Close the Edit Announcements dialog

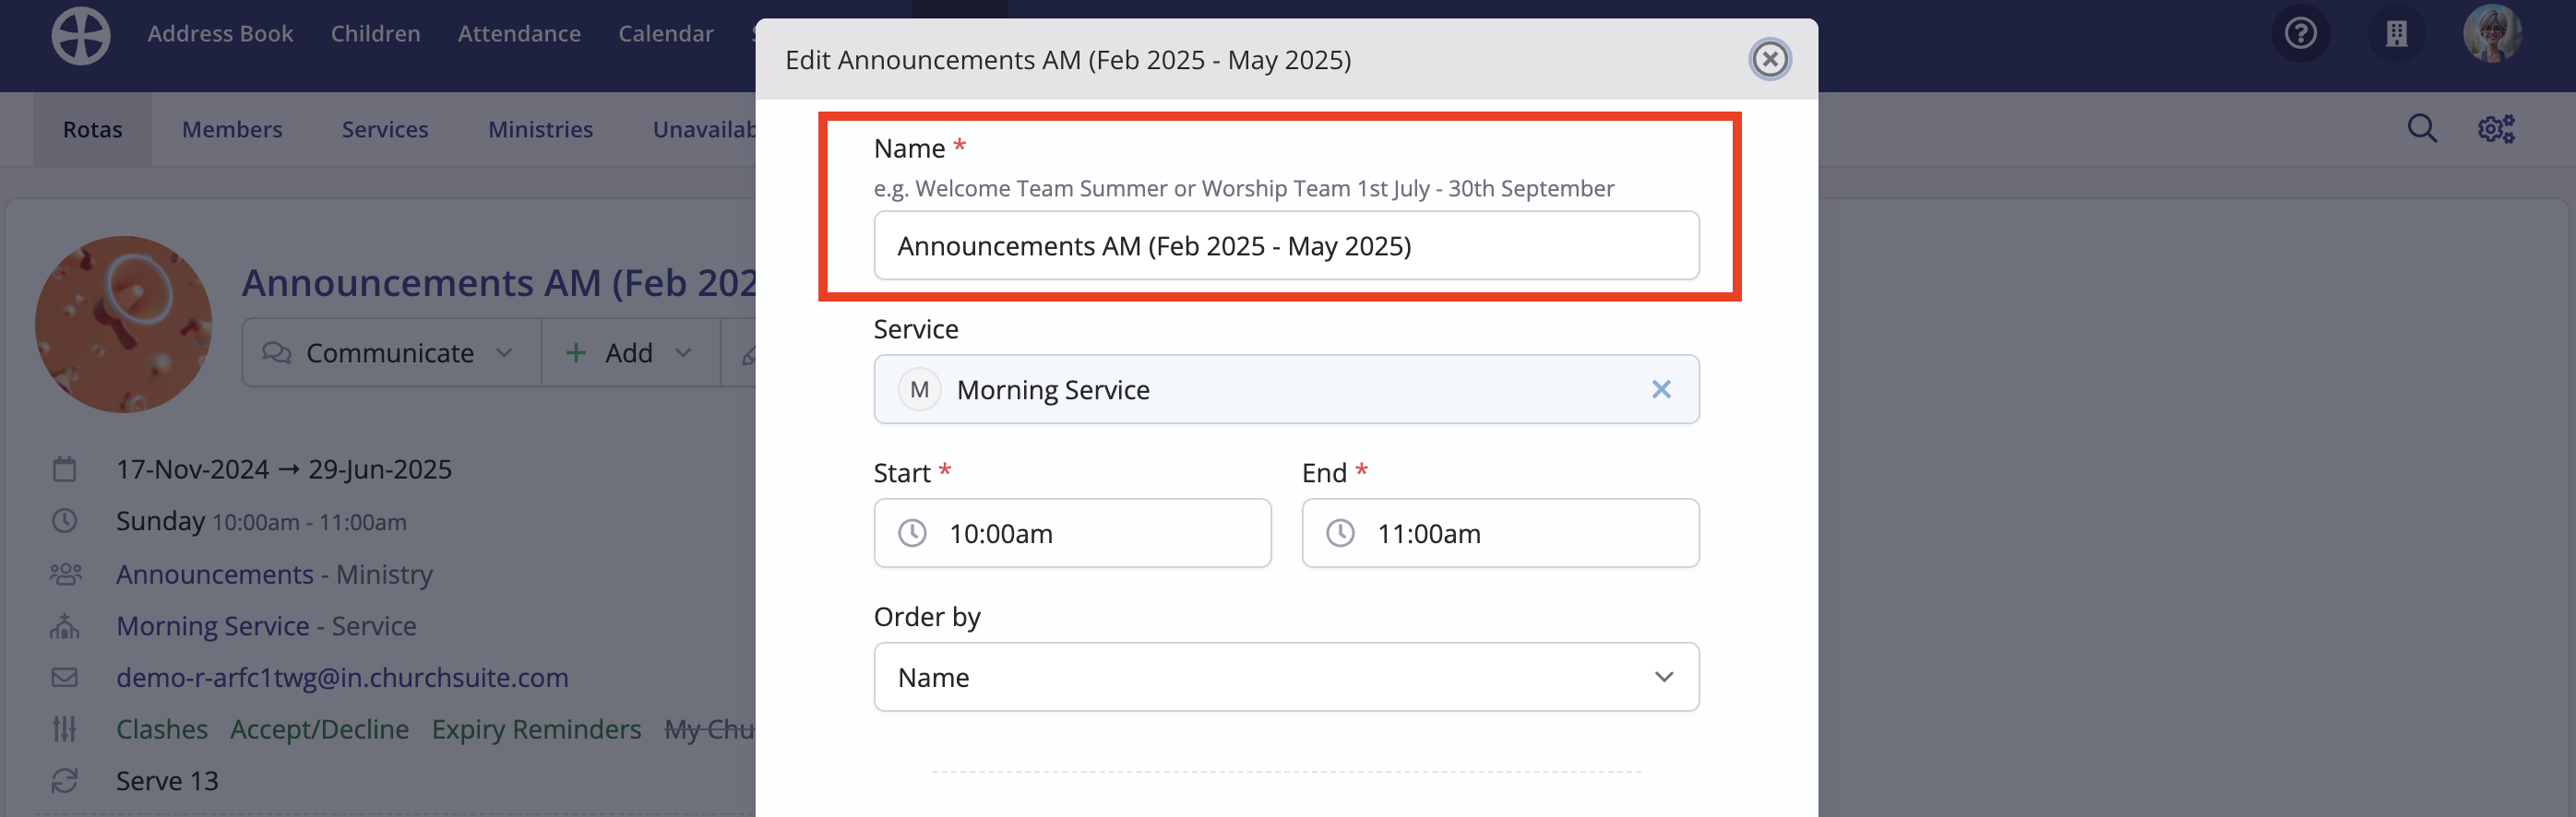pyautogui.click(x=1769, y=60)
